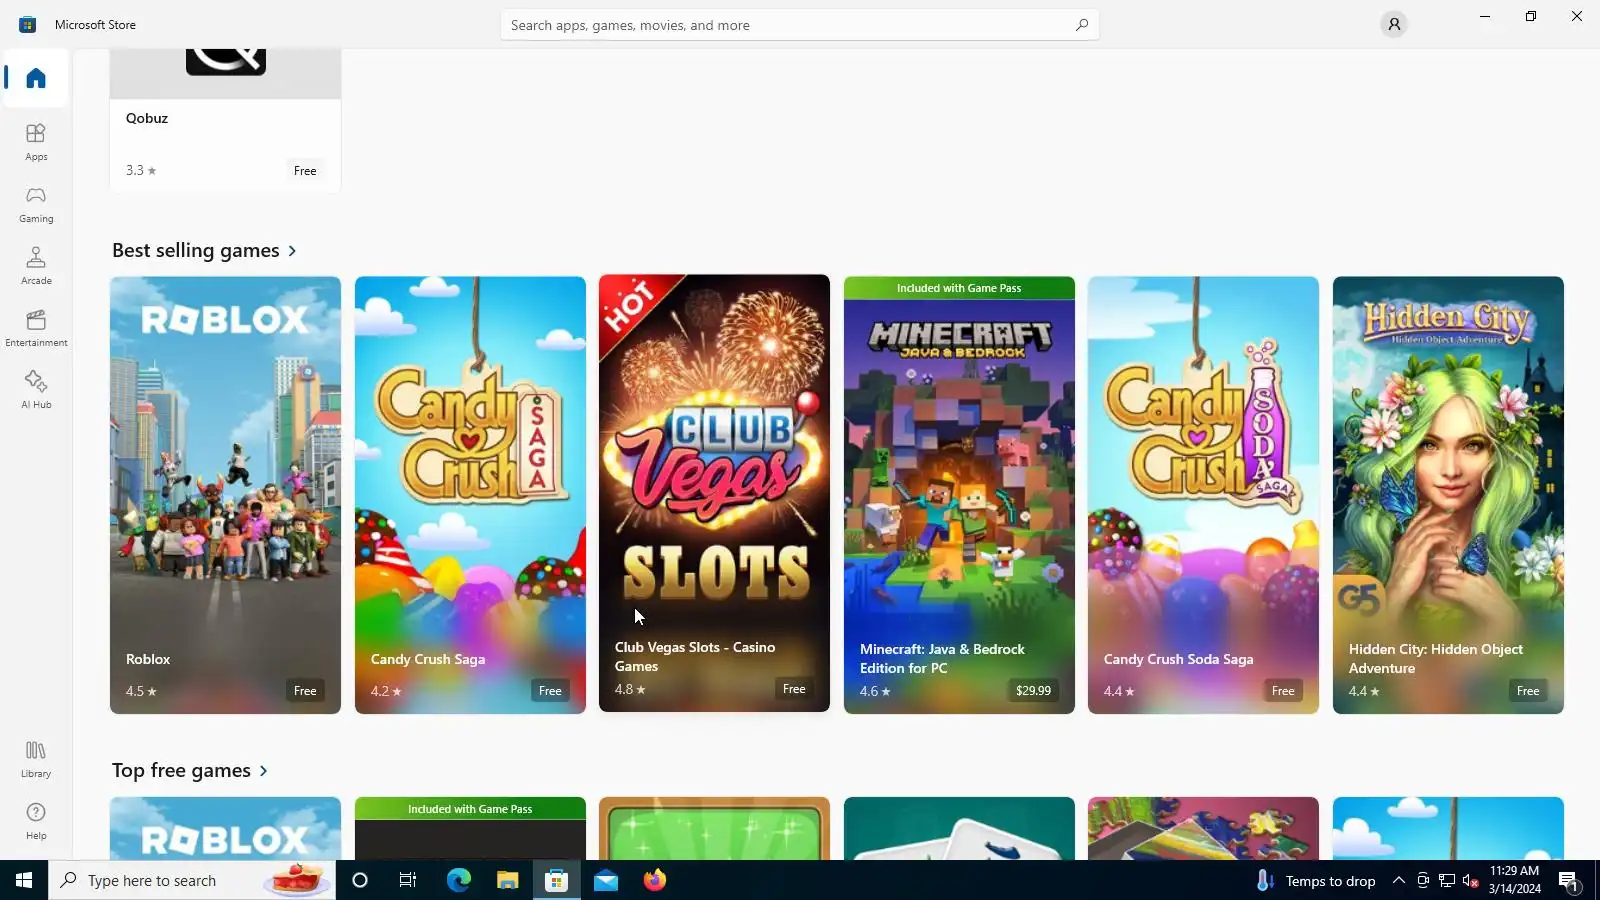
Task: Open the Gaming section
Action: point(36,204)
